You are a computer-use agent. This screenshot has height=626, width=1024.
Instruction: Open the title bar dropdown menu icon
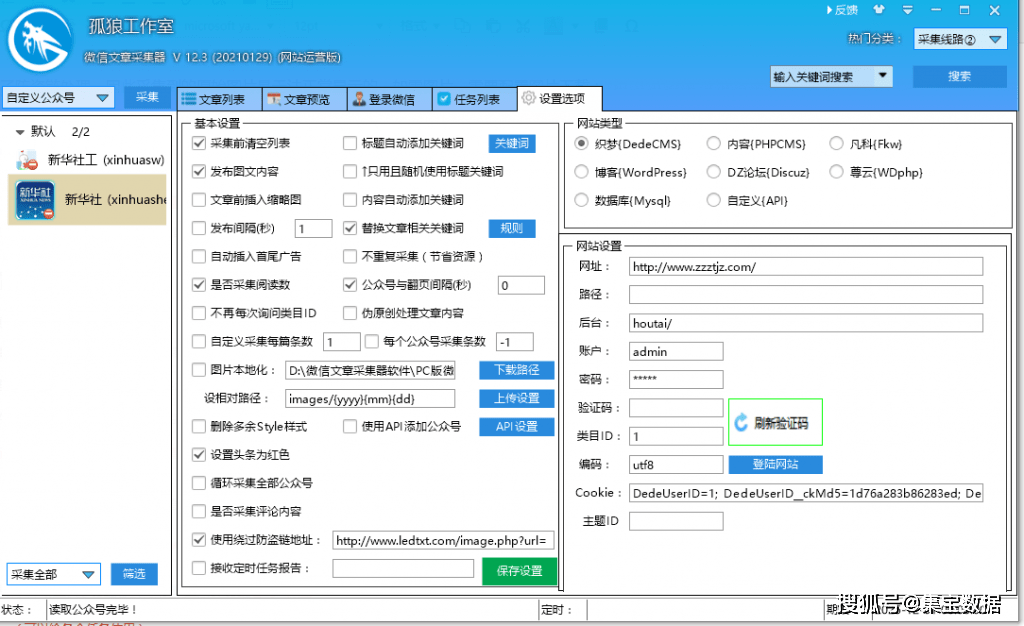pyautogui.click(x=907, y=10)
